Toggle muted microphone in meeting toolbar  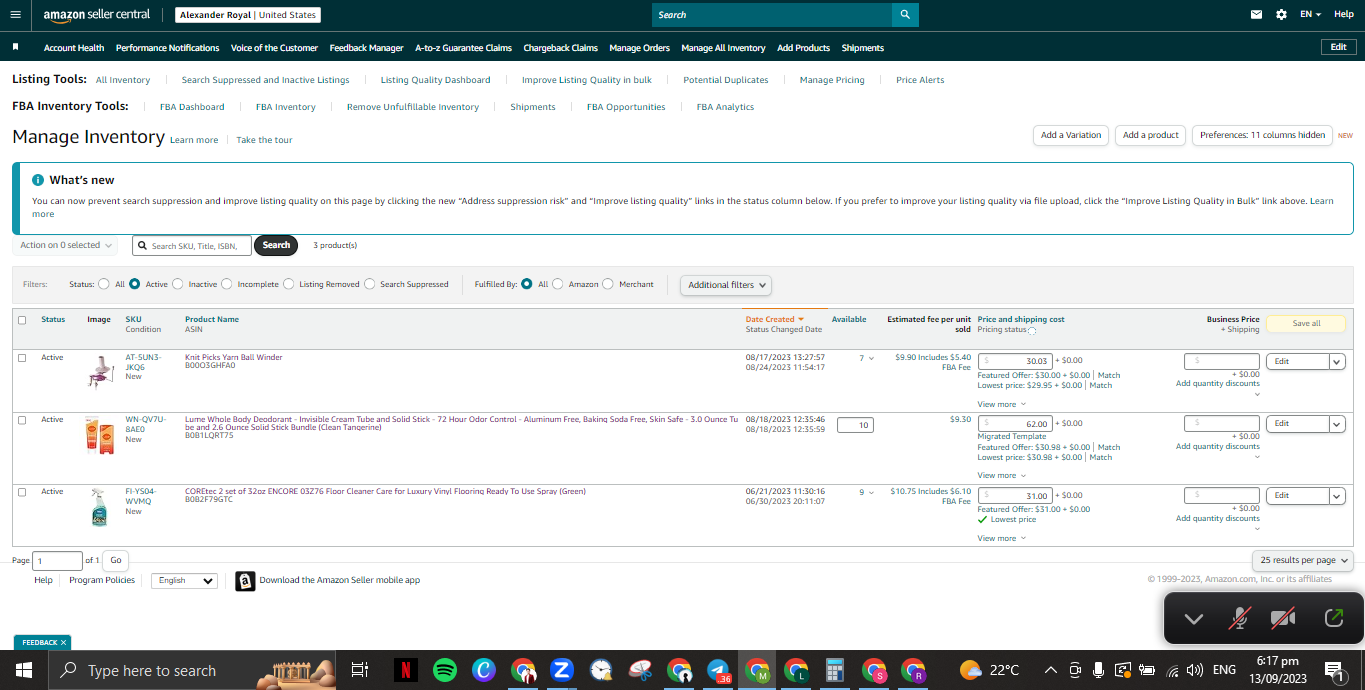click(x=1239, y=618)
